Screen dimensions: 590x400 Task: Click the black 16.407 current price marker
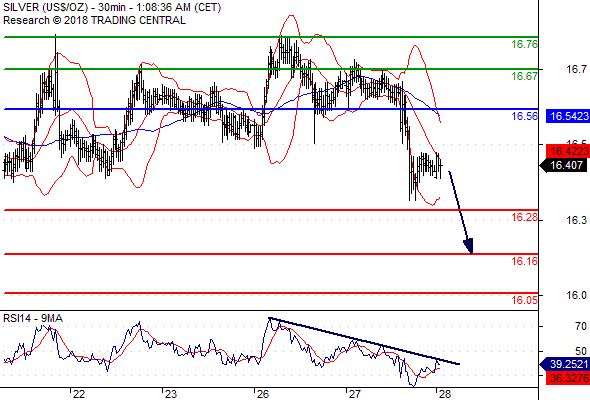pos(565,165)
